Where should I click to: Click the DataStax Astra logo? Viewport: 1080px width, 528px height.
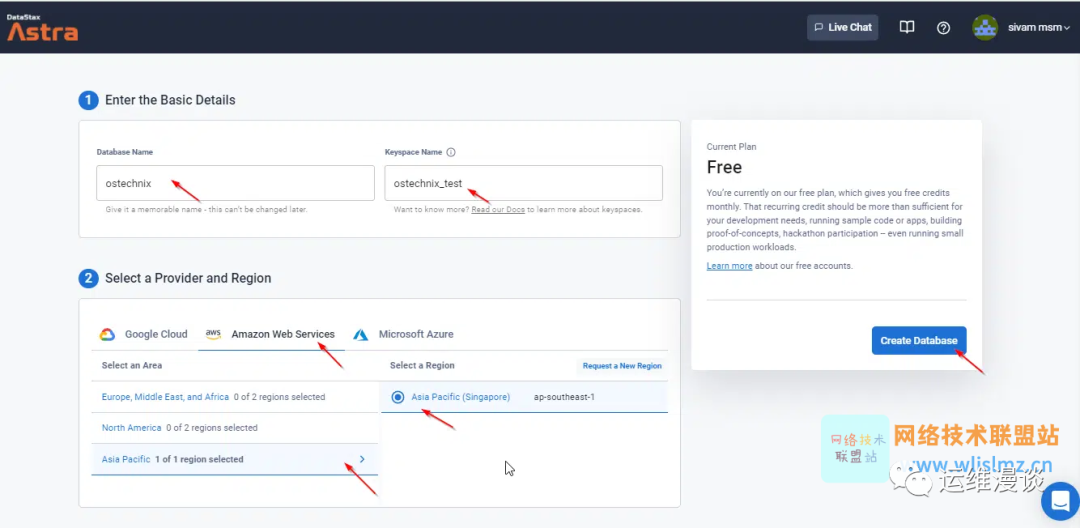tap(42, 28)
